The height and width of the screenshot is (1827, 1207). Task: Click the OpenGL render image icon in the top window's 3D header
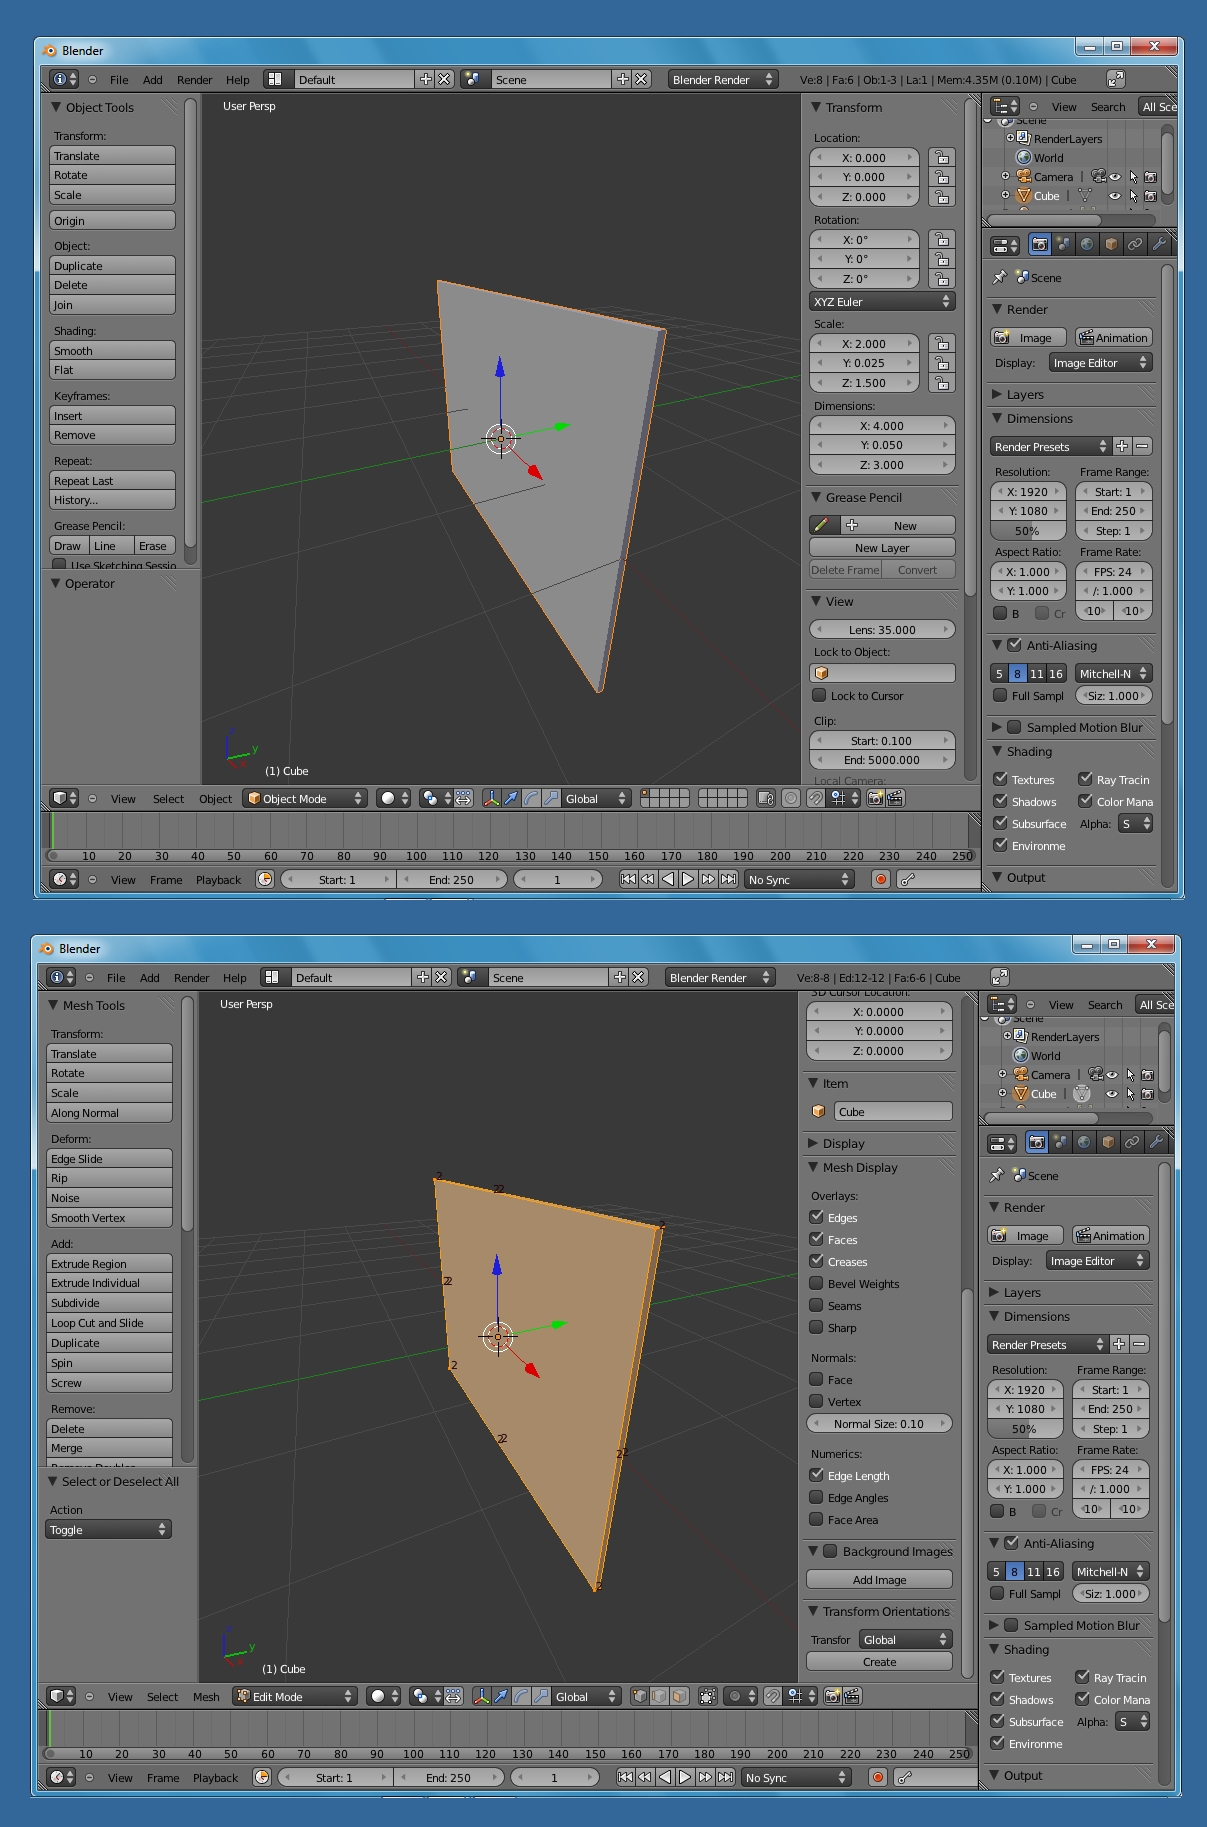(875, 798)
